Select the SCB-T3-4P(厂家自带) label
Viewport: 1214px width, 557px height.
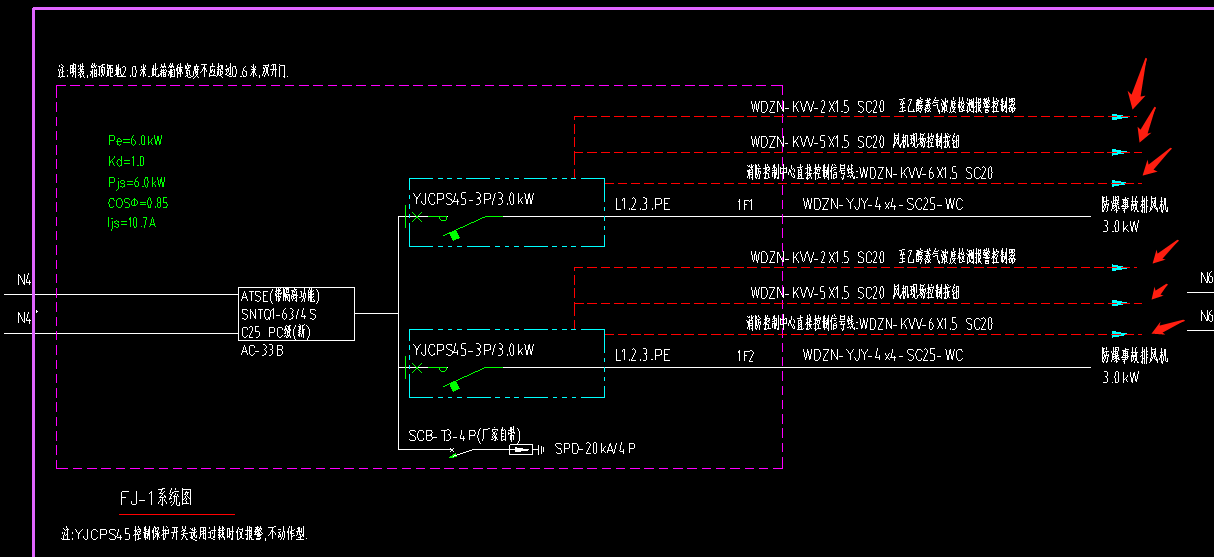465,435
